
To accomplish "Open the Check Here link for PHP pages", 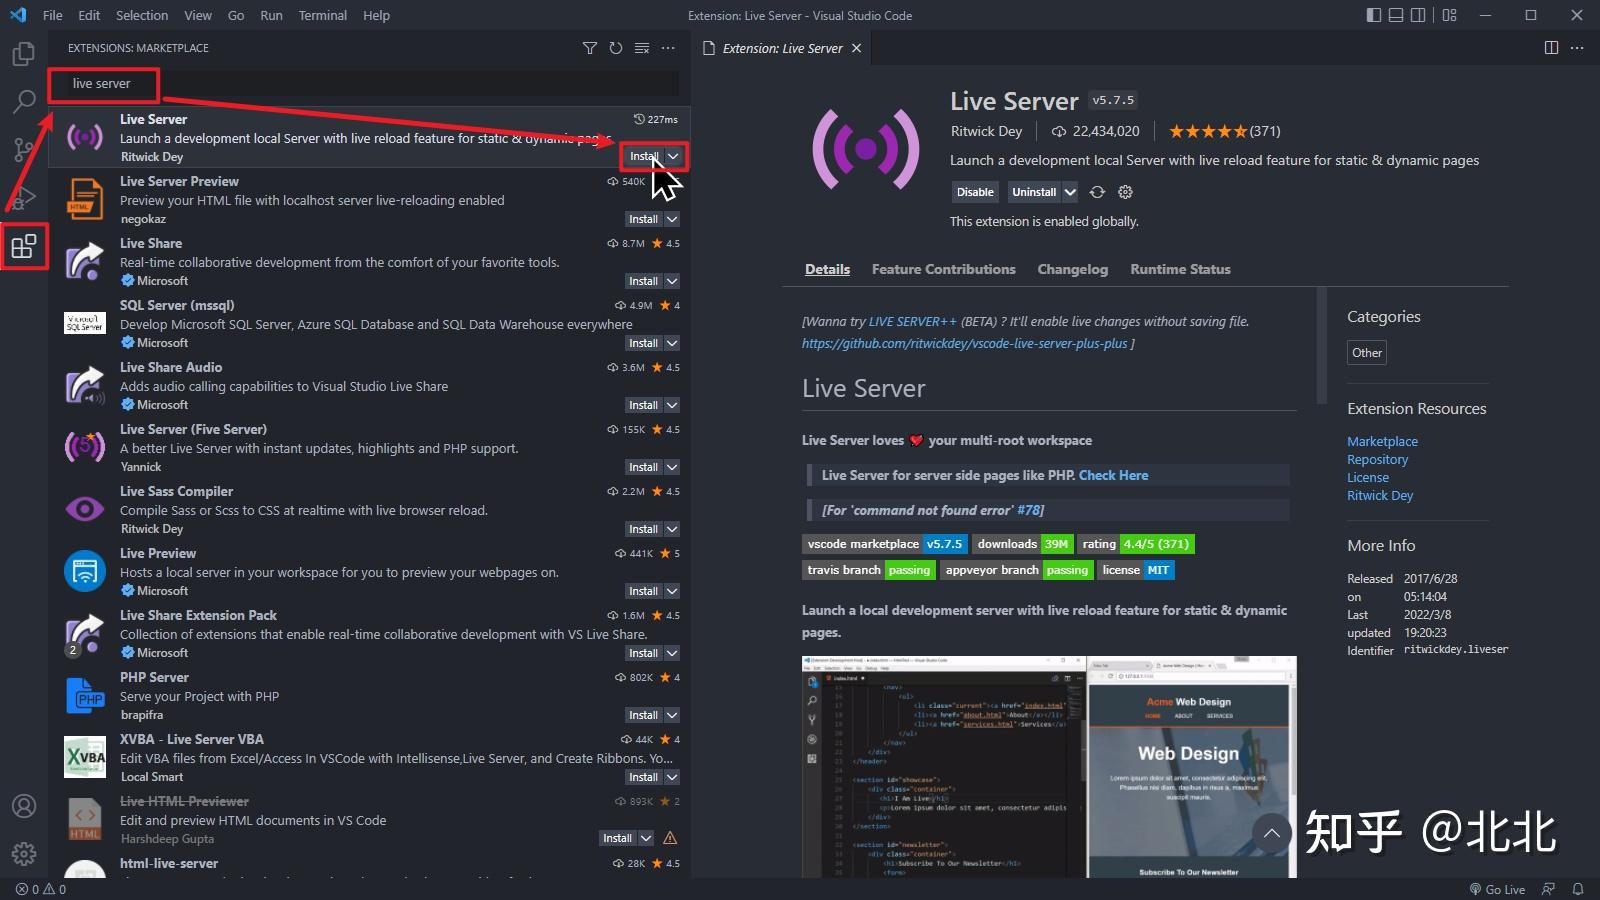I will (x=1113, y=475).
